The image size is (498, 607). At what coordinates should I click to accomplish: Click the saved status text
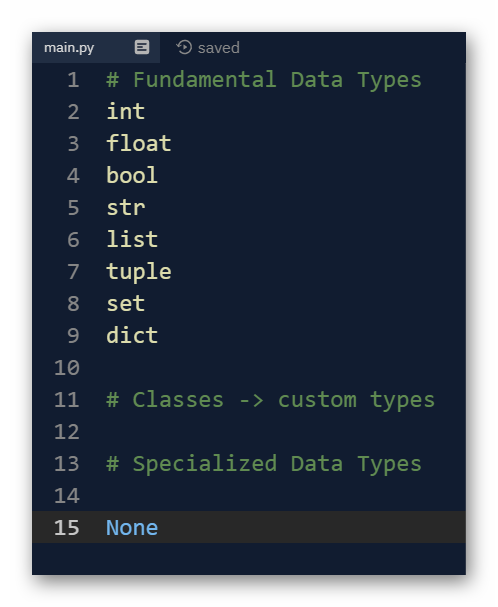coord(218,48)
